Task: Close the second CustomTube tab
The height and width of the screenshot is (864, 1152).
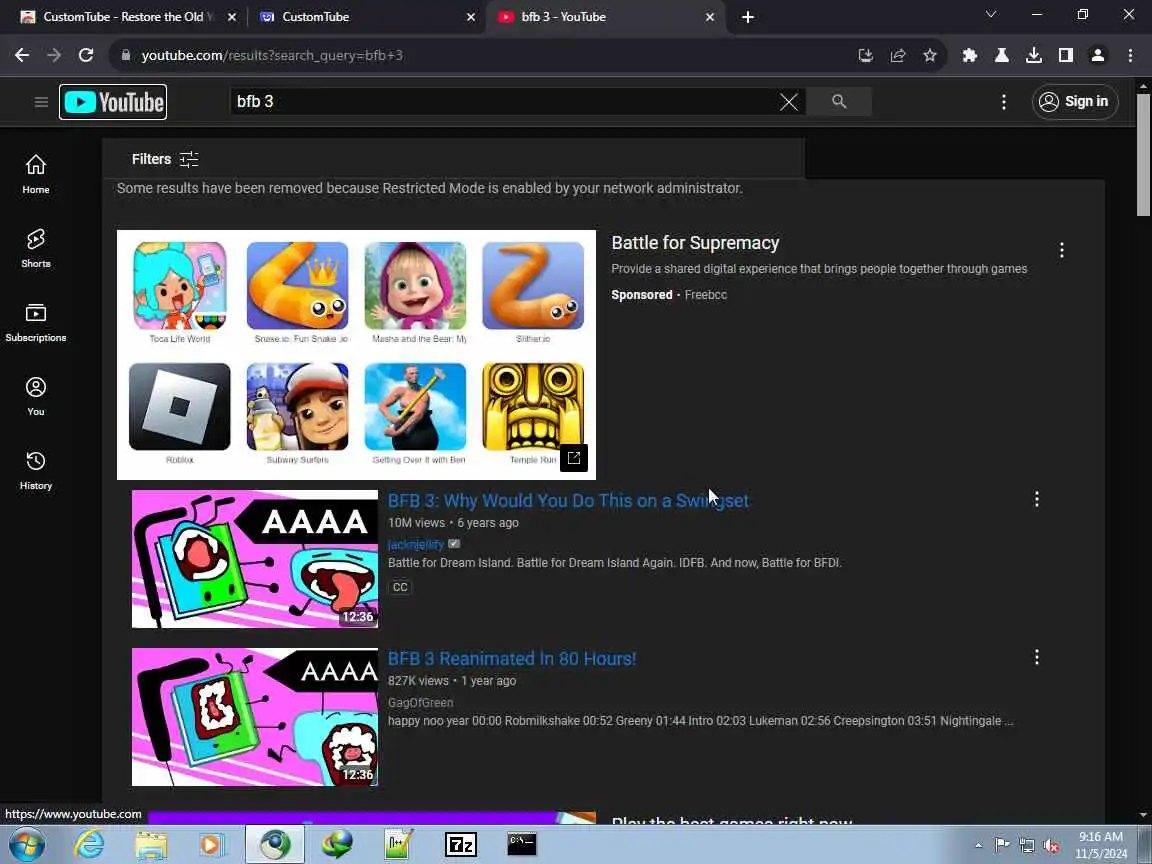Action: coord(471,17)
